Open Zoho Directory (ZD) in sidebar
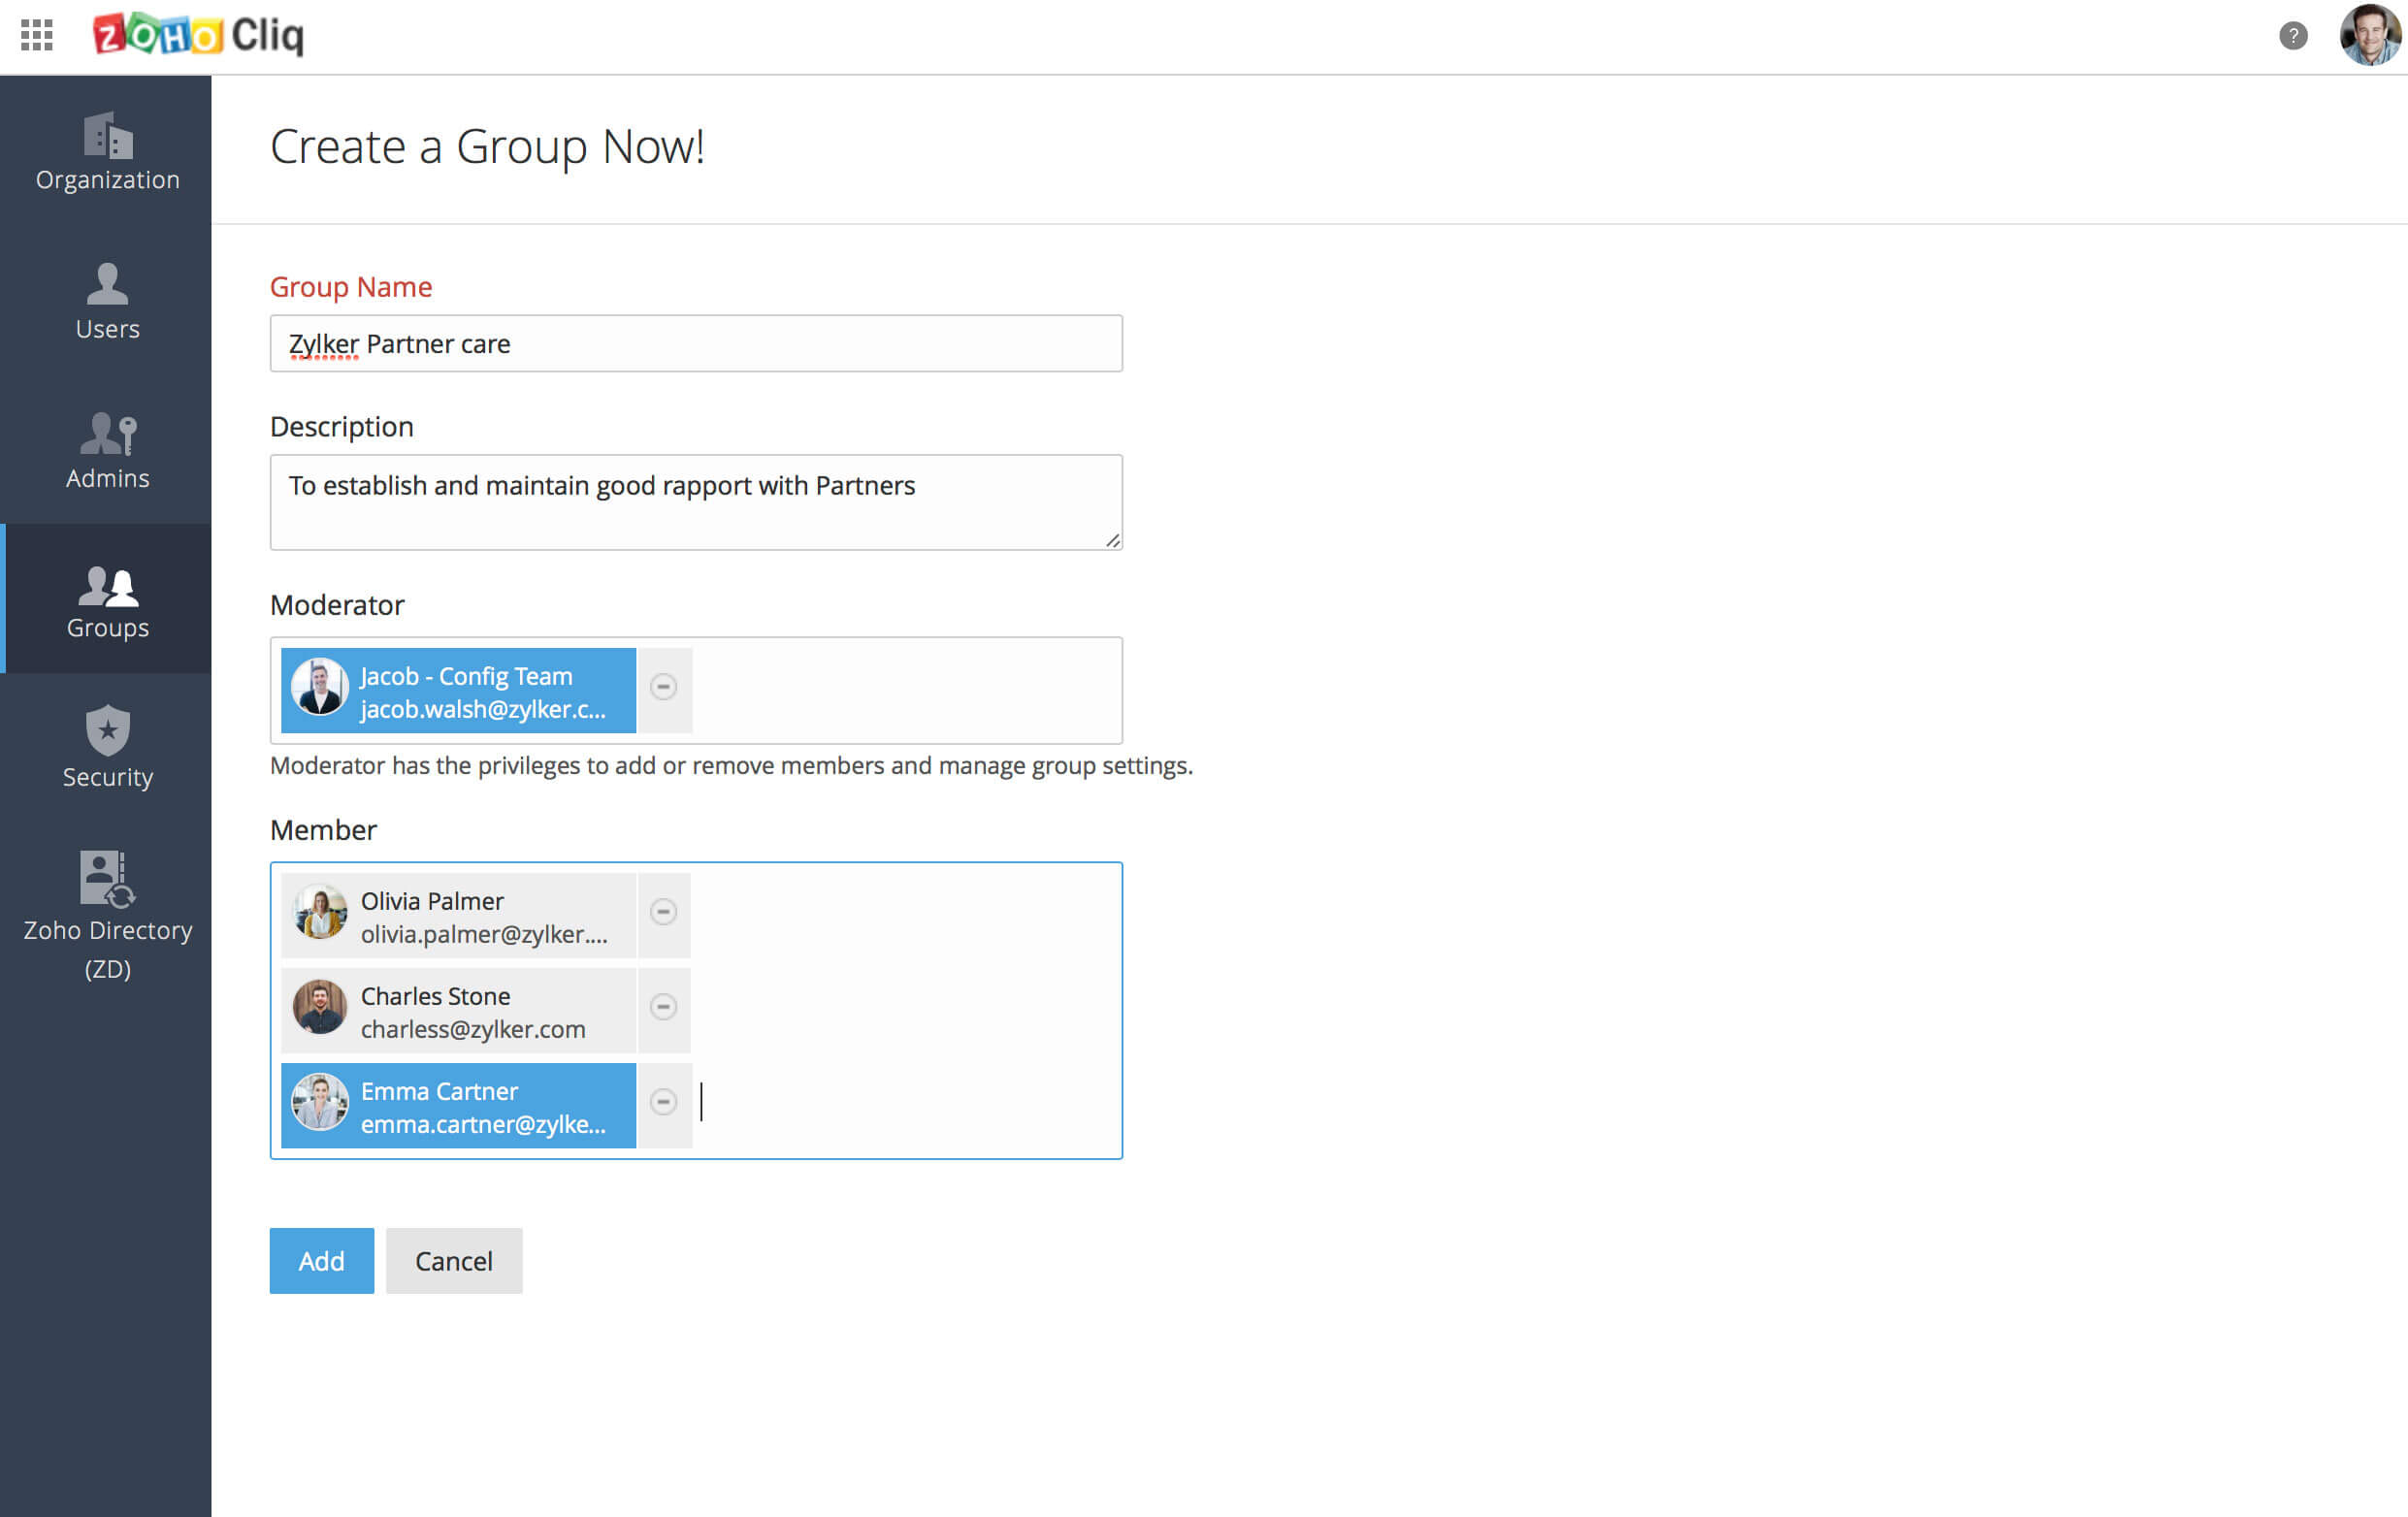2408x1517 pixels. pyautogui.click(x=107, y=915)
